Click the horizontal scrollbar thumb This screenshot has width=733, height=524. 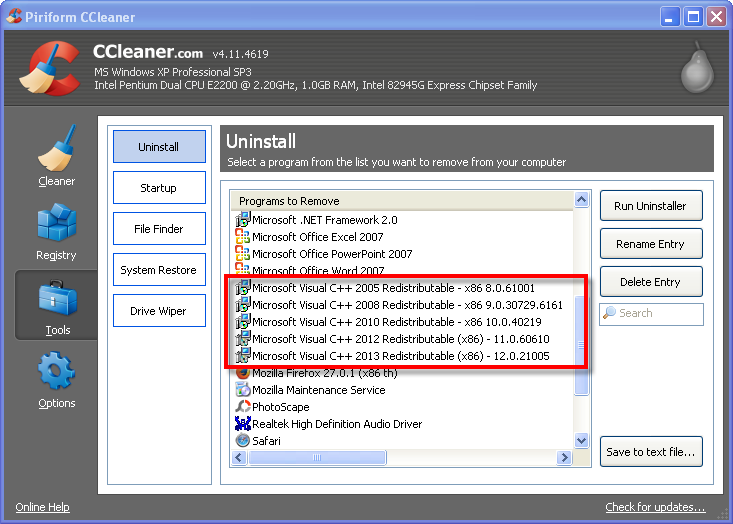click(x=317, y=457)
